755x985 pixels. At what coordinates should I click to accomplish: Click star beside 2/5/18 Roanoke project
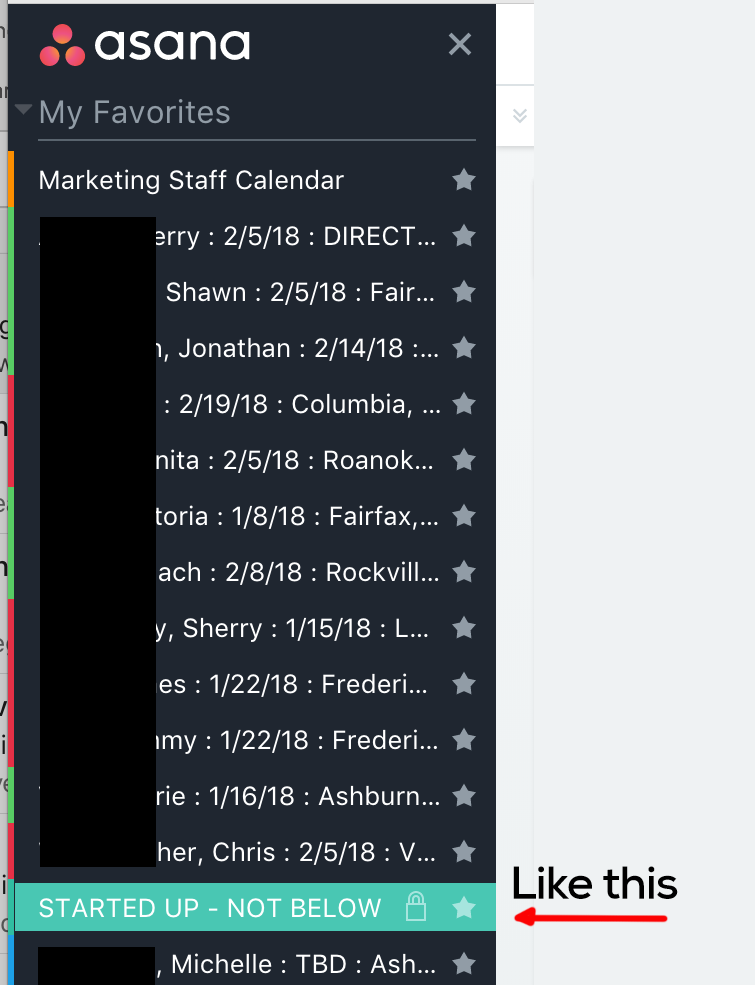coord(463,460)
